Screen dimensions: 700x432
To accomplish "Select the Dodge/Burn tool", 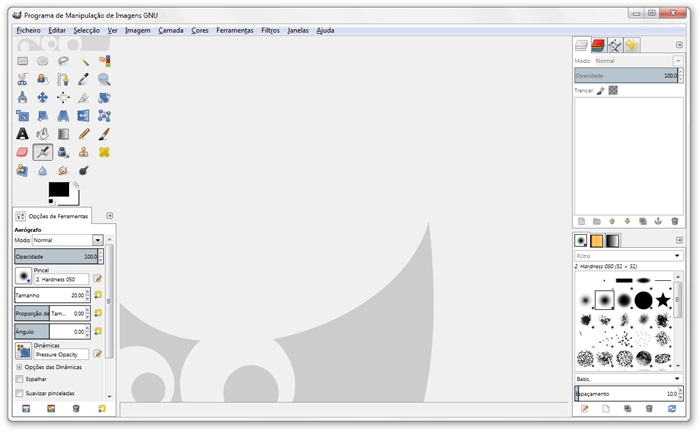I will pyautogui.click(x=83, y=170).
